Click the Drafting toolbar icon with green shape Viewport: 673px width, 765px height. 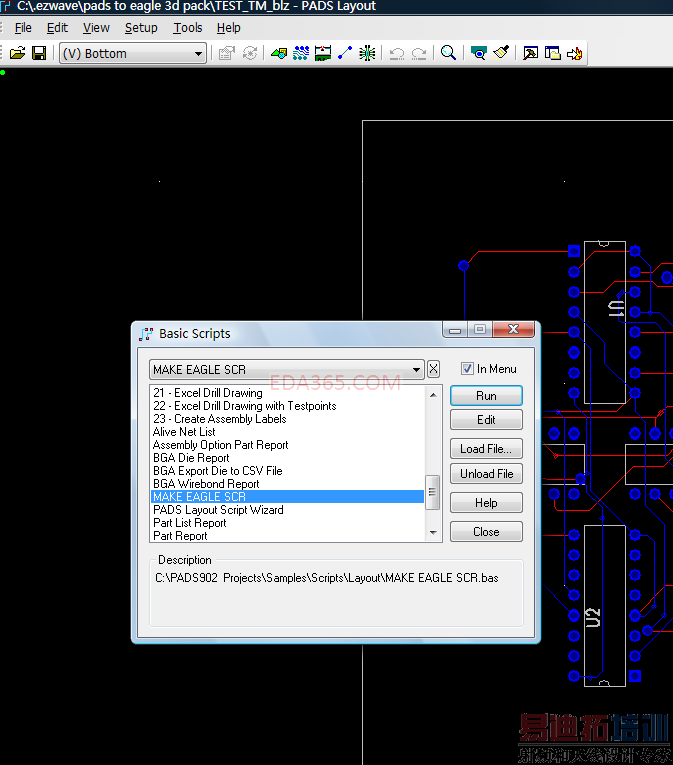click(279, 53)
